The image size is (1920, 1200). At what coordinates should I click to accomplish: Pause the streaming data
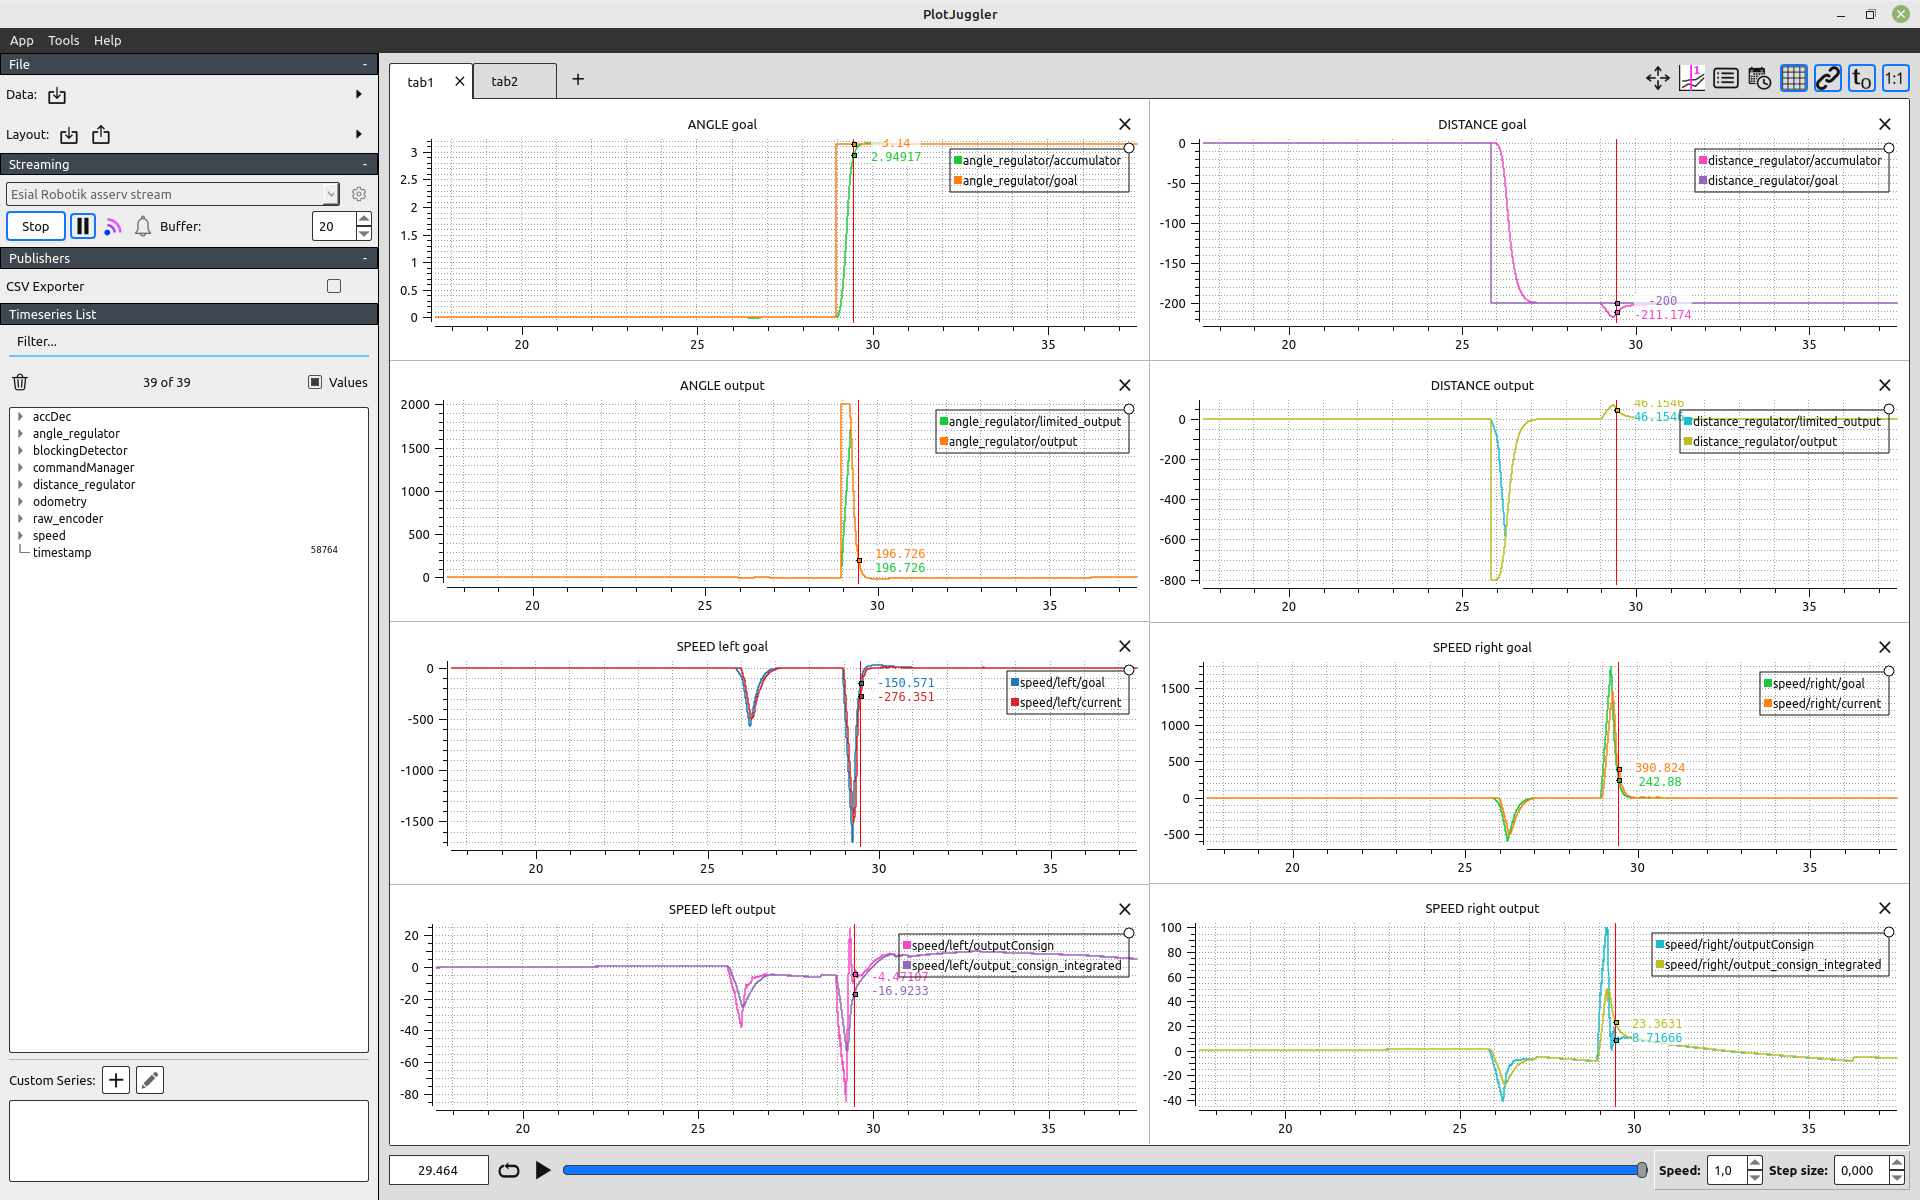(83, 227)
